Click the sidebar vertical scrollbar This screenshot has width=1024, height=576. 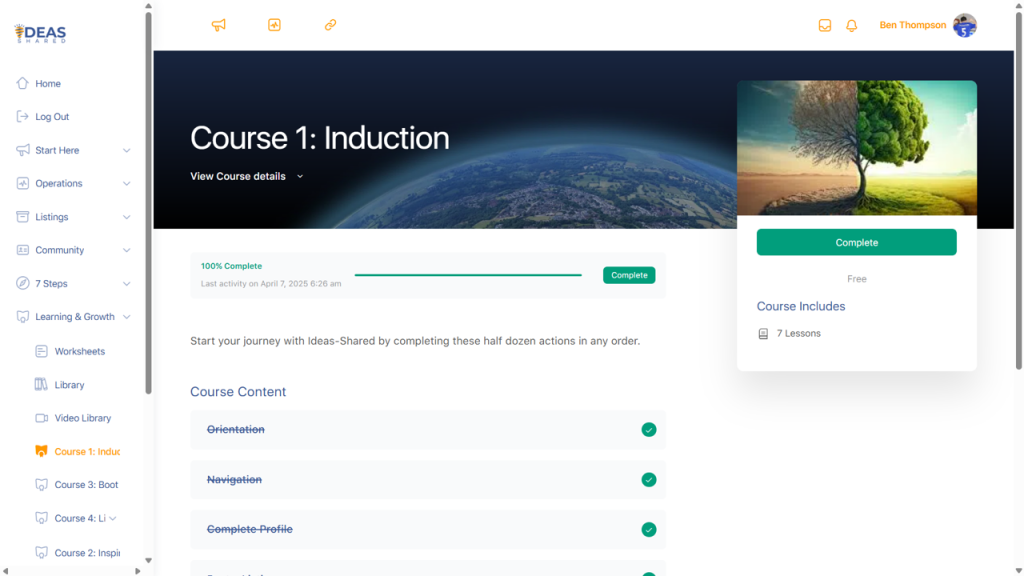coord(148,202)
